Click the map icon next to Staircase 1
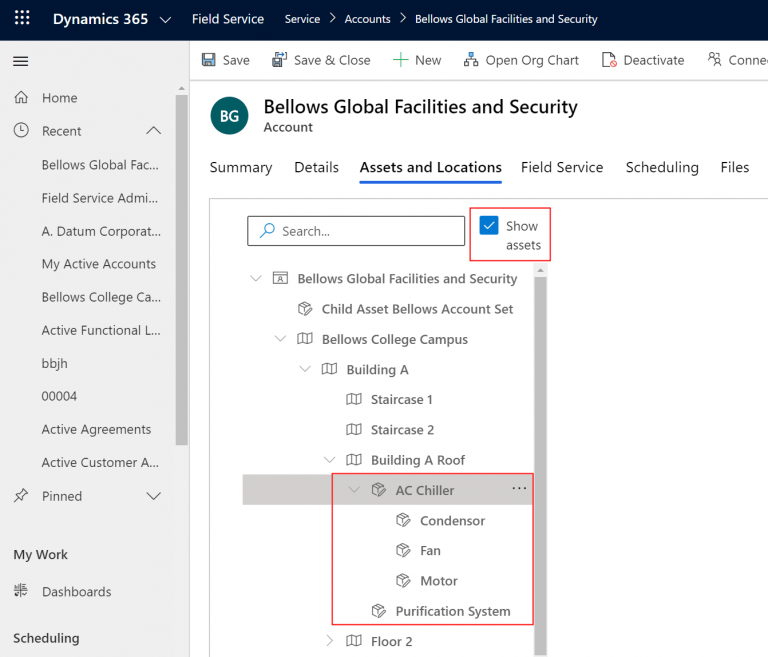Viewport: 768px width, 657px height. pos(354,399)
